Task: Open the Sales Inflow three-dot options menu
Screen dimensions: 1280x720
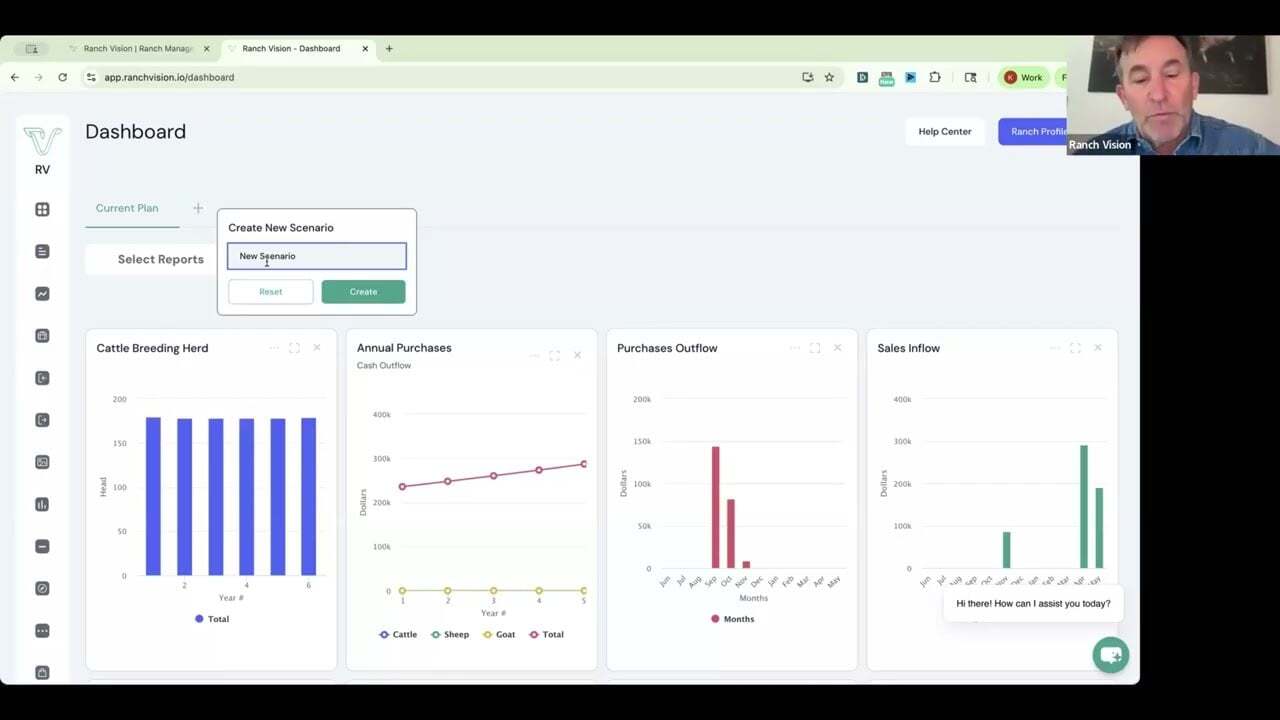Action: (x=1054, y=348)
